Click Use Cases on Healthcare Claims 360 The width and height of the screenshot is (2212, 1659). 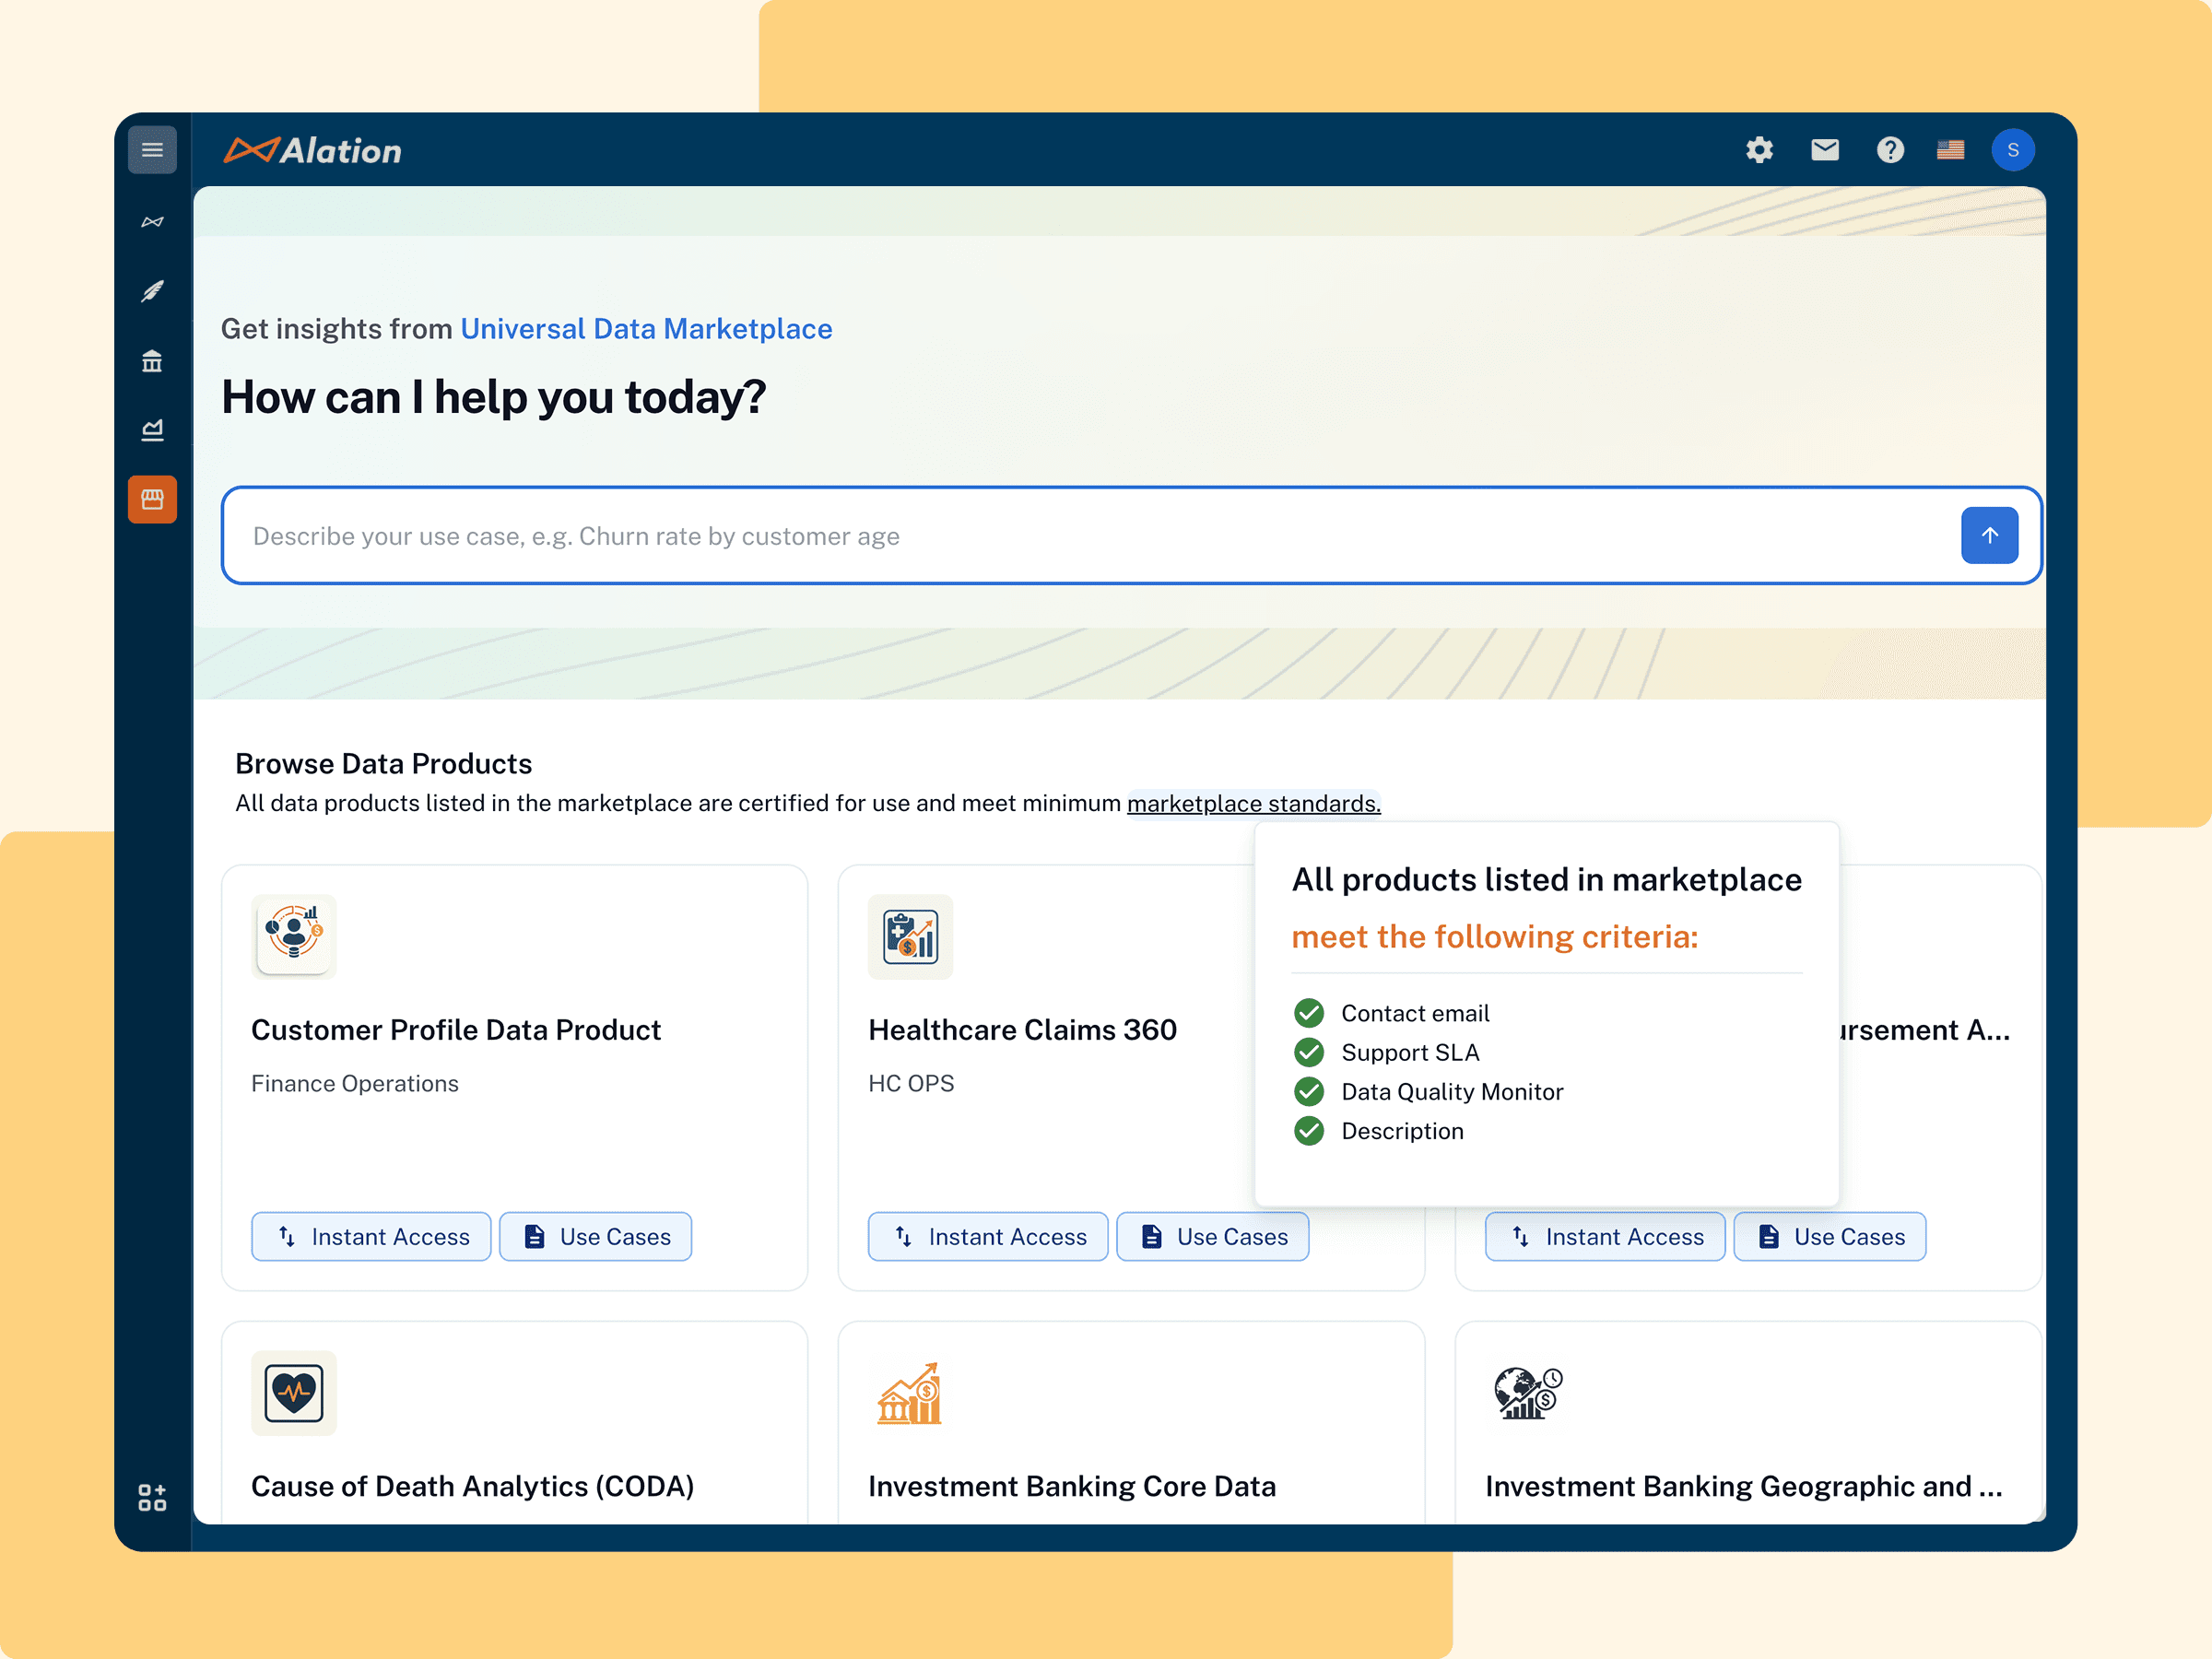tap(1212, 1236)
